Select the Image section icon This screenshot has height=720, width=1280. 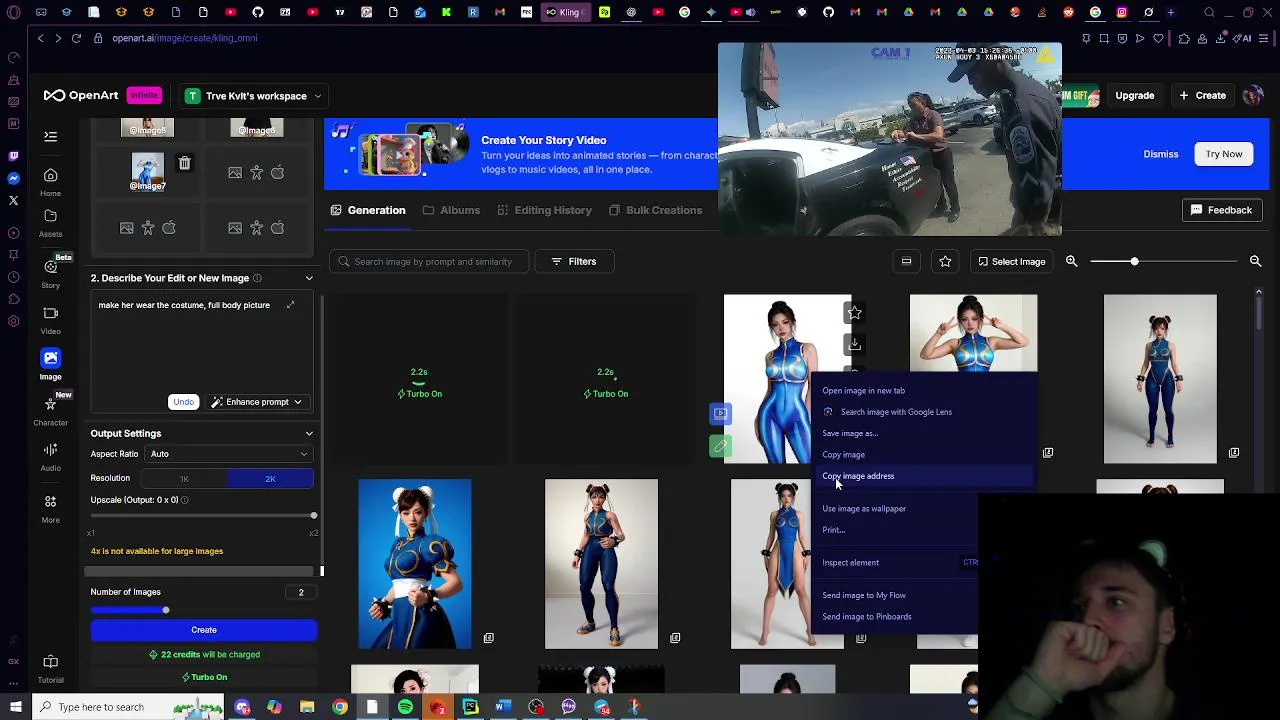pyautogui.click(x=50, y=358)
